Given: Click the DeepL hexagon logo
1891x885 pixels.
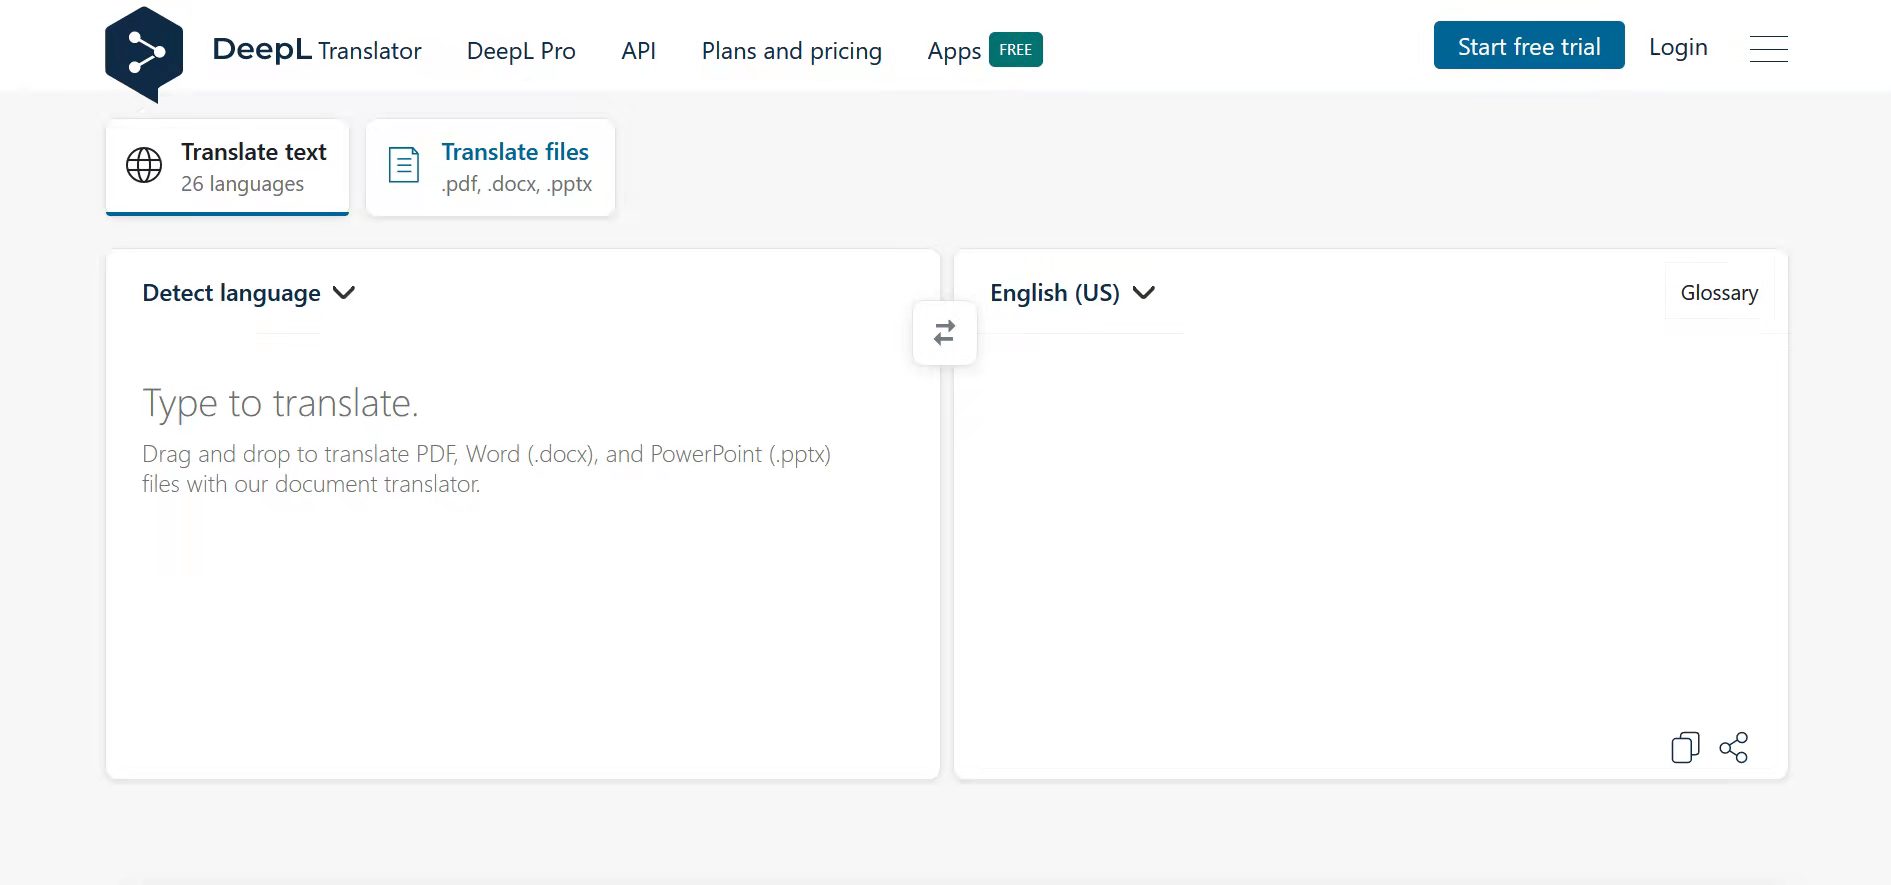Looking at the screenshot, I should point(144,54).
